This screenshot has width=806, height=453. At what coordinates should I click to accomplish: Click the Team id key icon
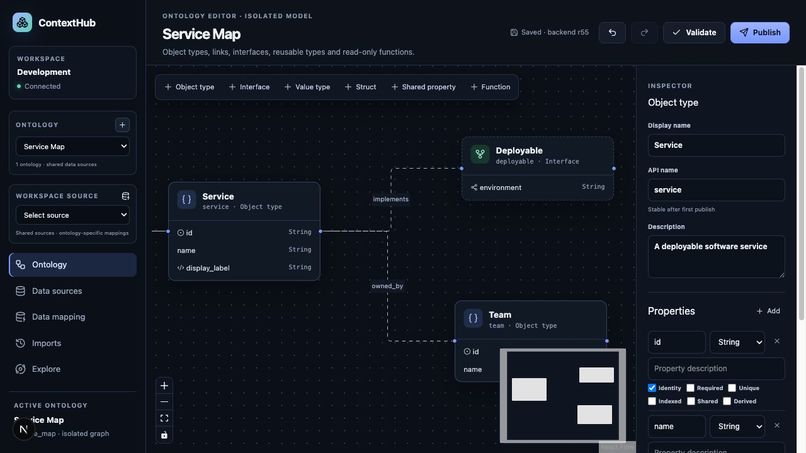tap(467, 352)
